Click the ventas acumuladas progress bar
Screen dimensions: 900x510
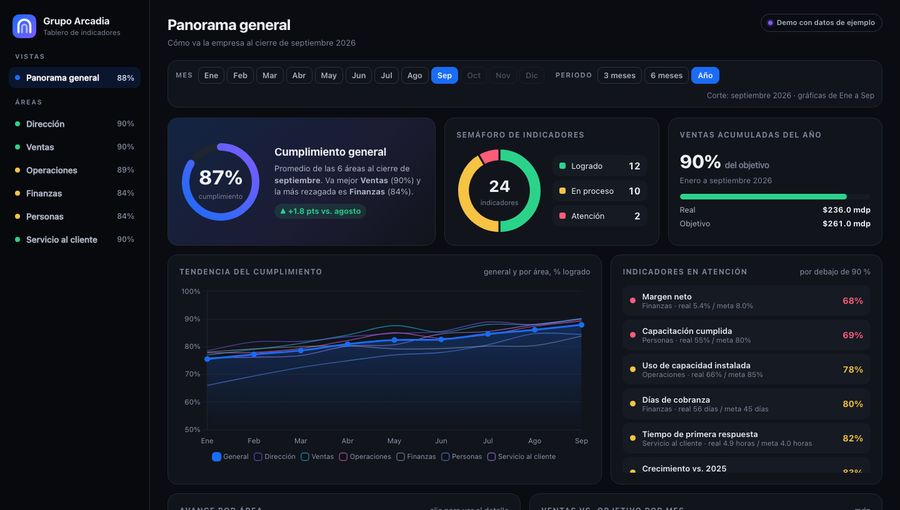pyautogui.click(x=775, y=197)
